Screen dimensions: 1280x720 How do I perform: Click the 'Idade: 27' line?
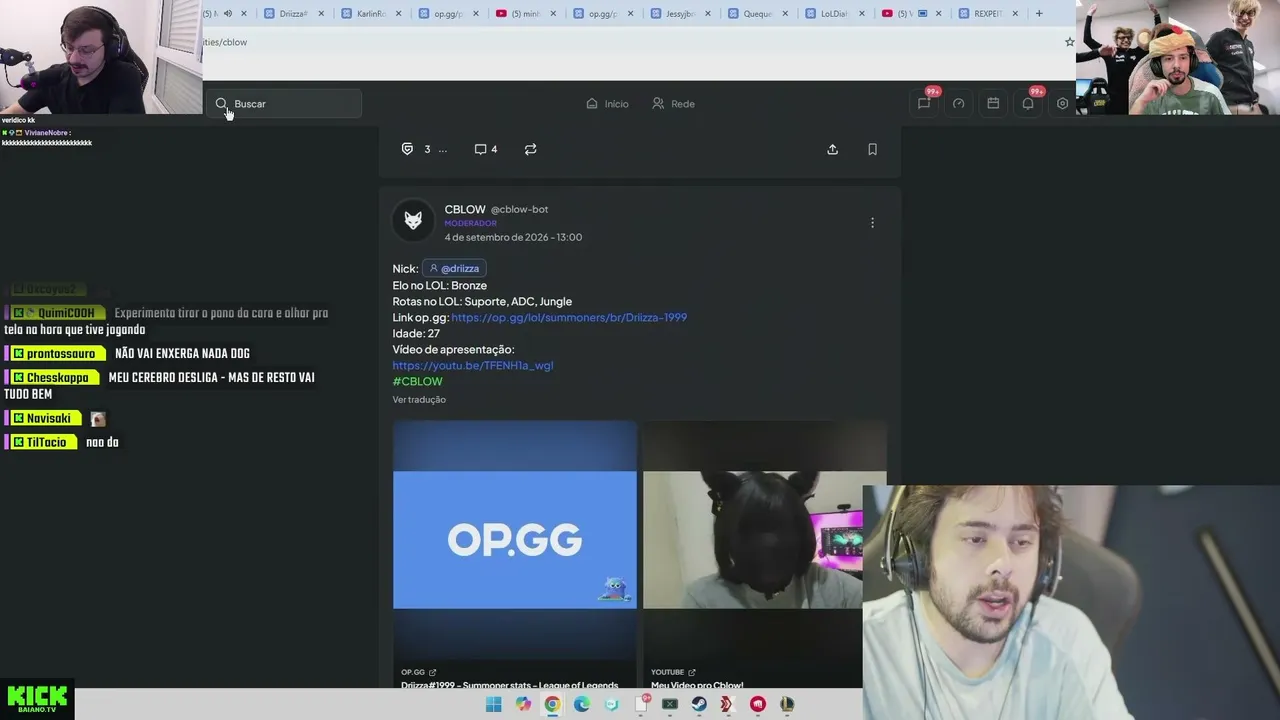coord(416,333)
